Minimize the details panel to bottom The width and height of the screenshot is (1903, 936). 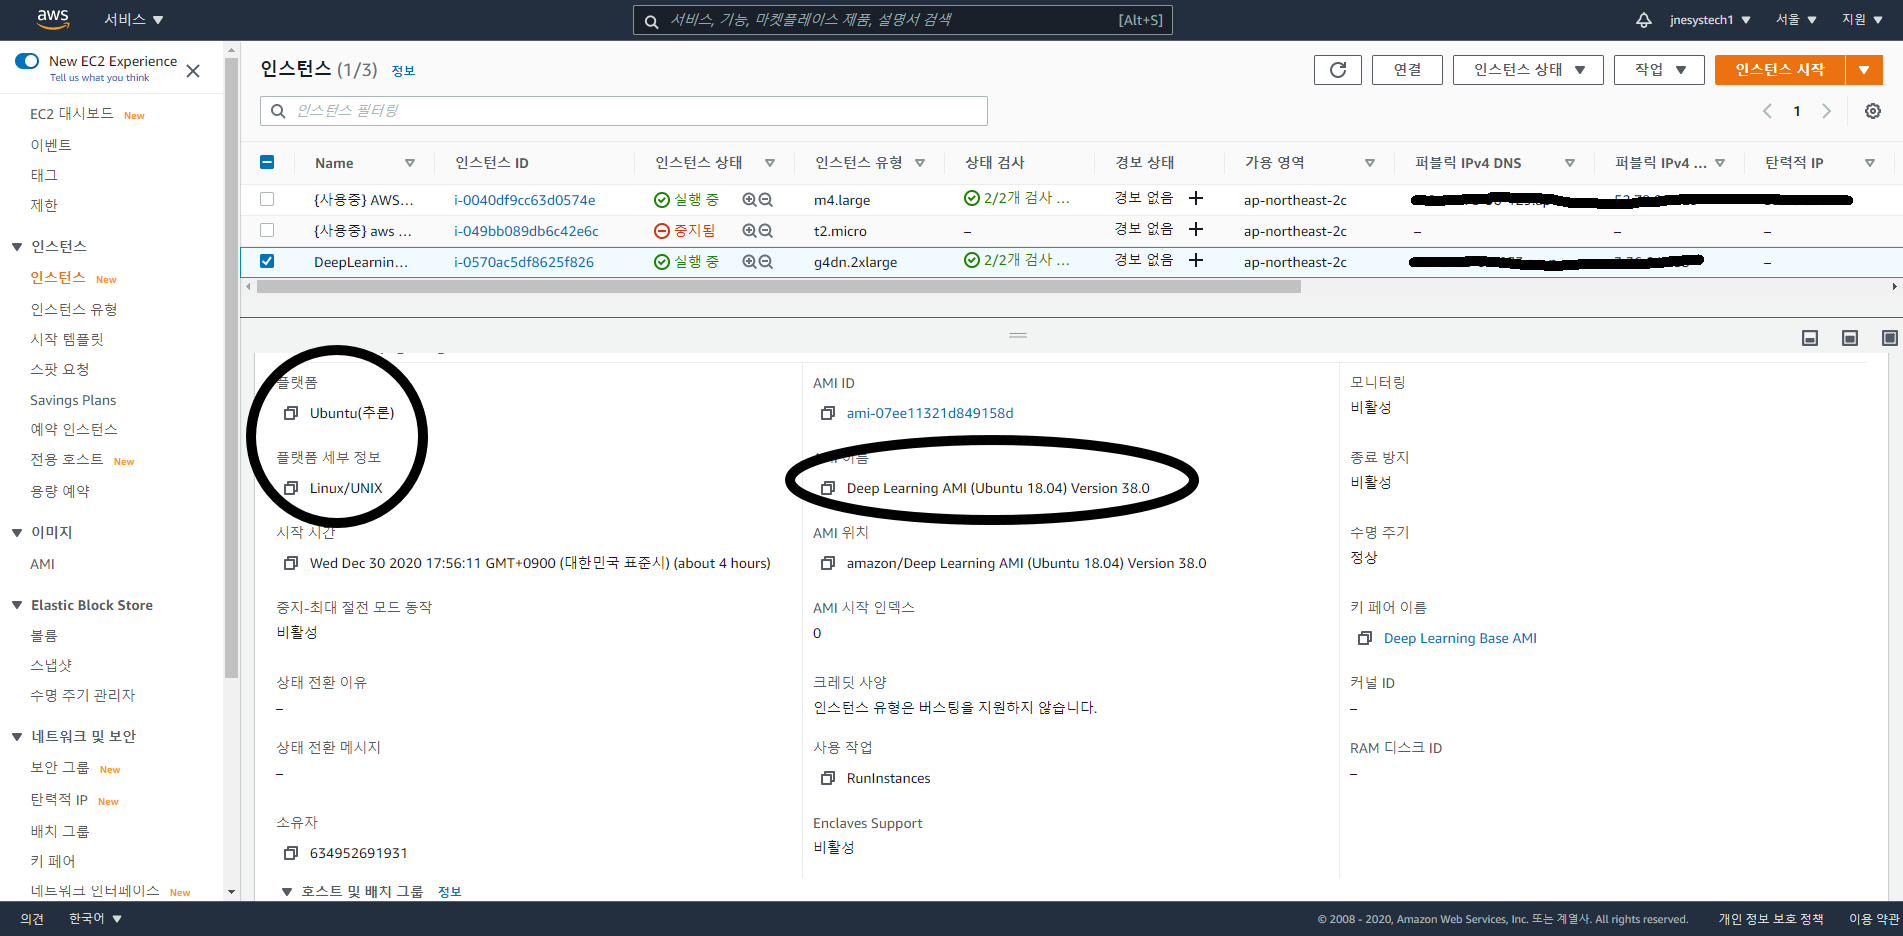tap(1810, 338)
